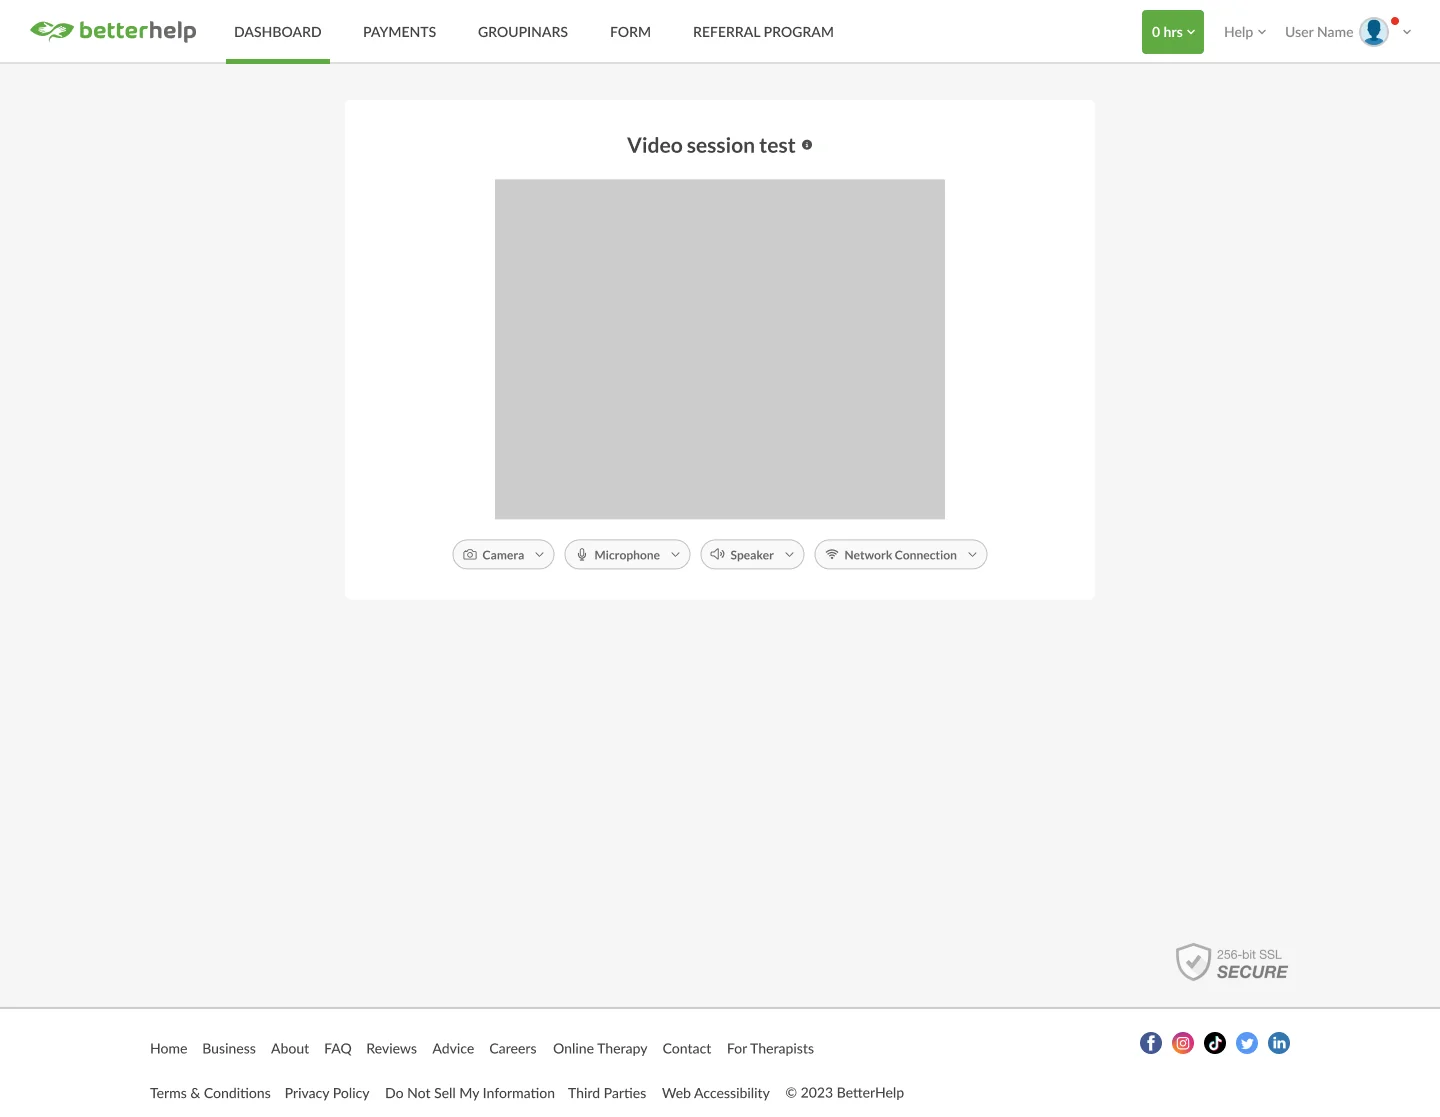
Task: Open the Help menu
Action: [1245, 32]
